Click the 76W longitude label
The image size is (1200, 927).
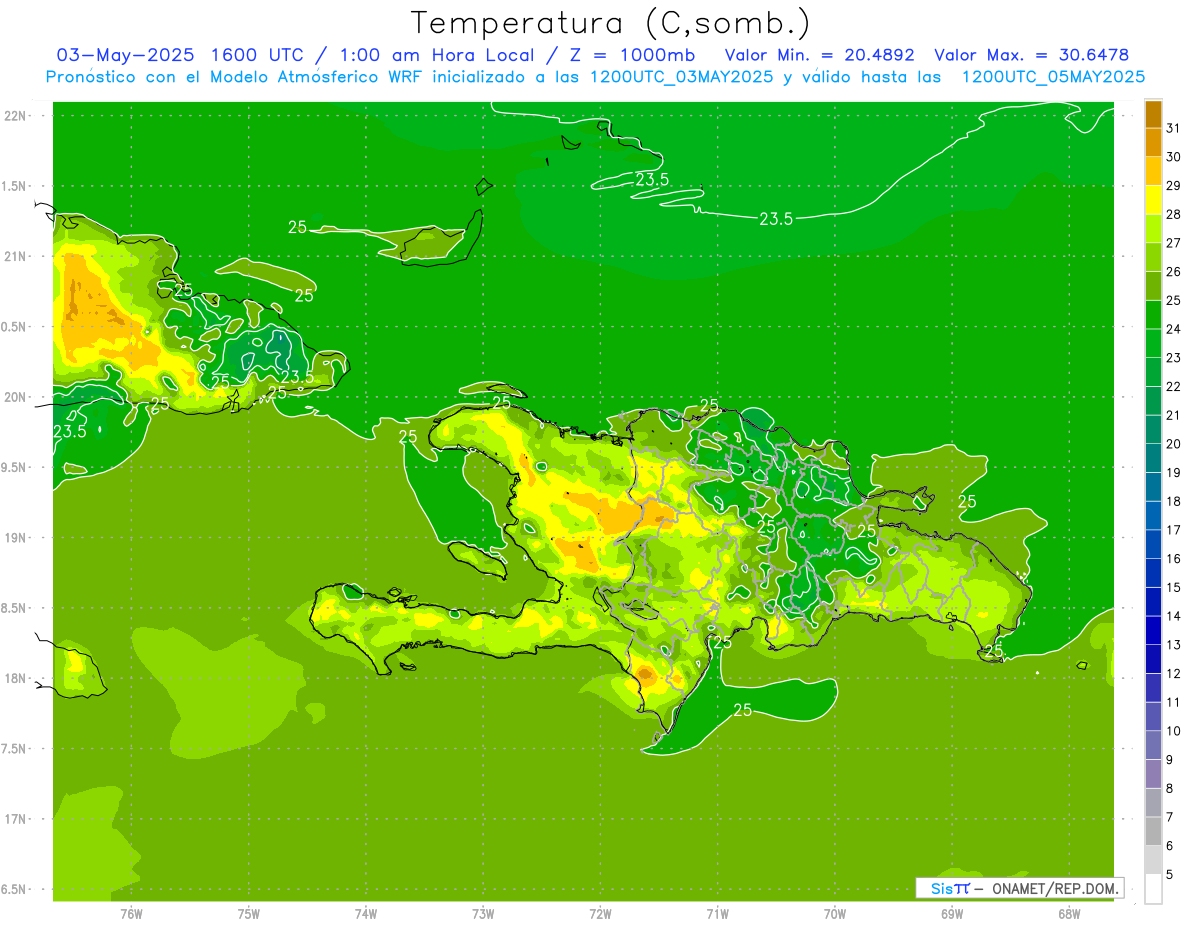tap(131, 913)
